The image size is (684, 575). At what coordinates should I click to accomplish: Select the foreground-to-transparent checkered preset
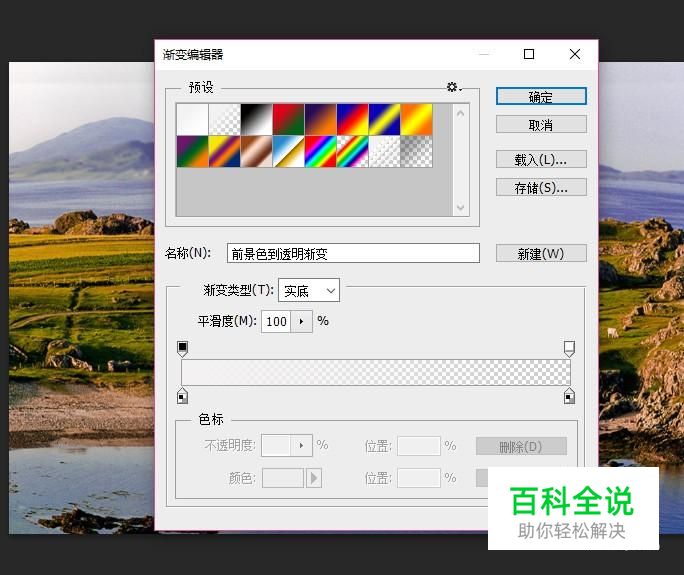click(x=225, y=119)
